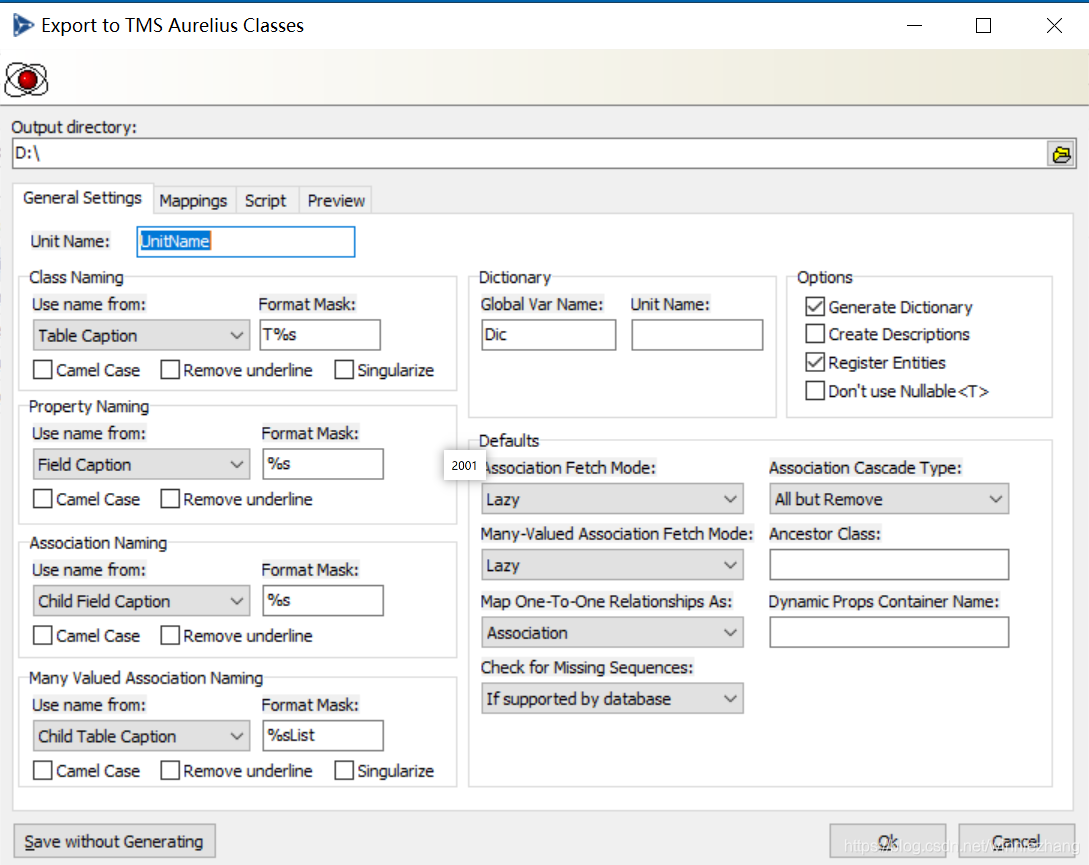Click Save without Generating button
1089x865 pixels.
pyautogui.click(x=115, y=841)
